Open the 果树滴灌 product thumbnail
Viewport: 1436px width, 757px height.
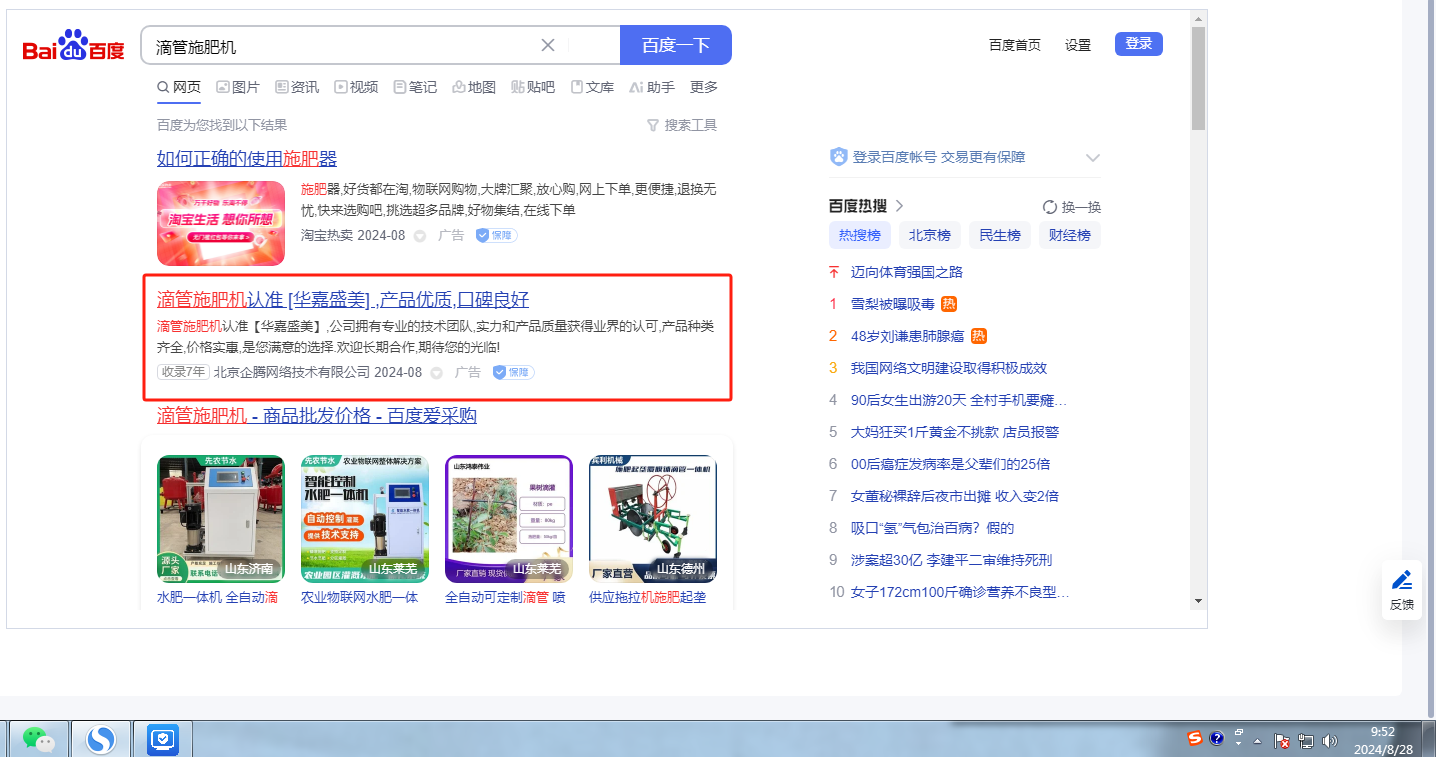pos(509,519)
